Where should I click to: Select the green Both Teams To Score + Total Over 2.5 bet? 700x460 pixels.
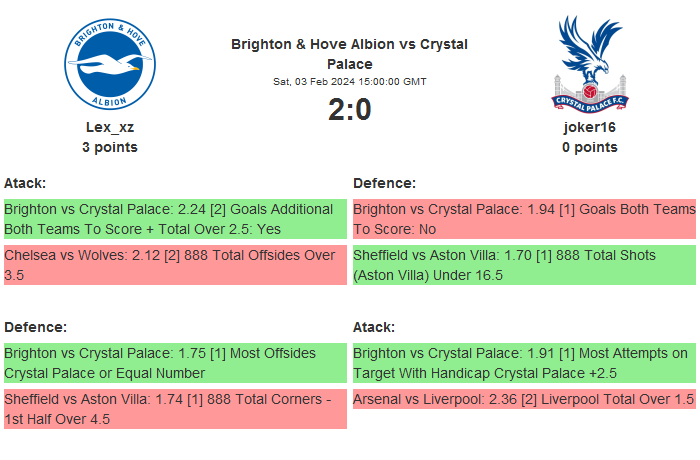pos(175,219)
